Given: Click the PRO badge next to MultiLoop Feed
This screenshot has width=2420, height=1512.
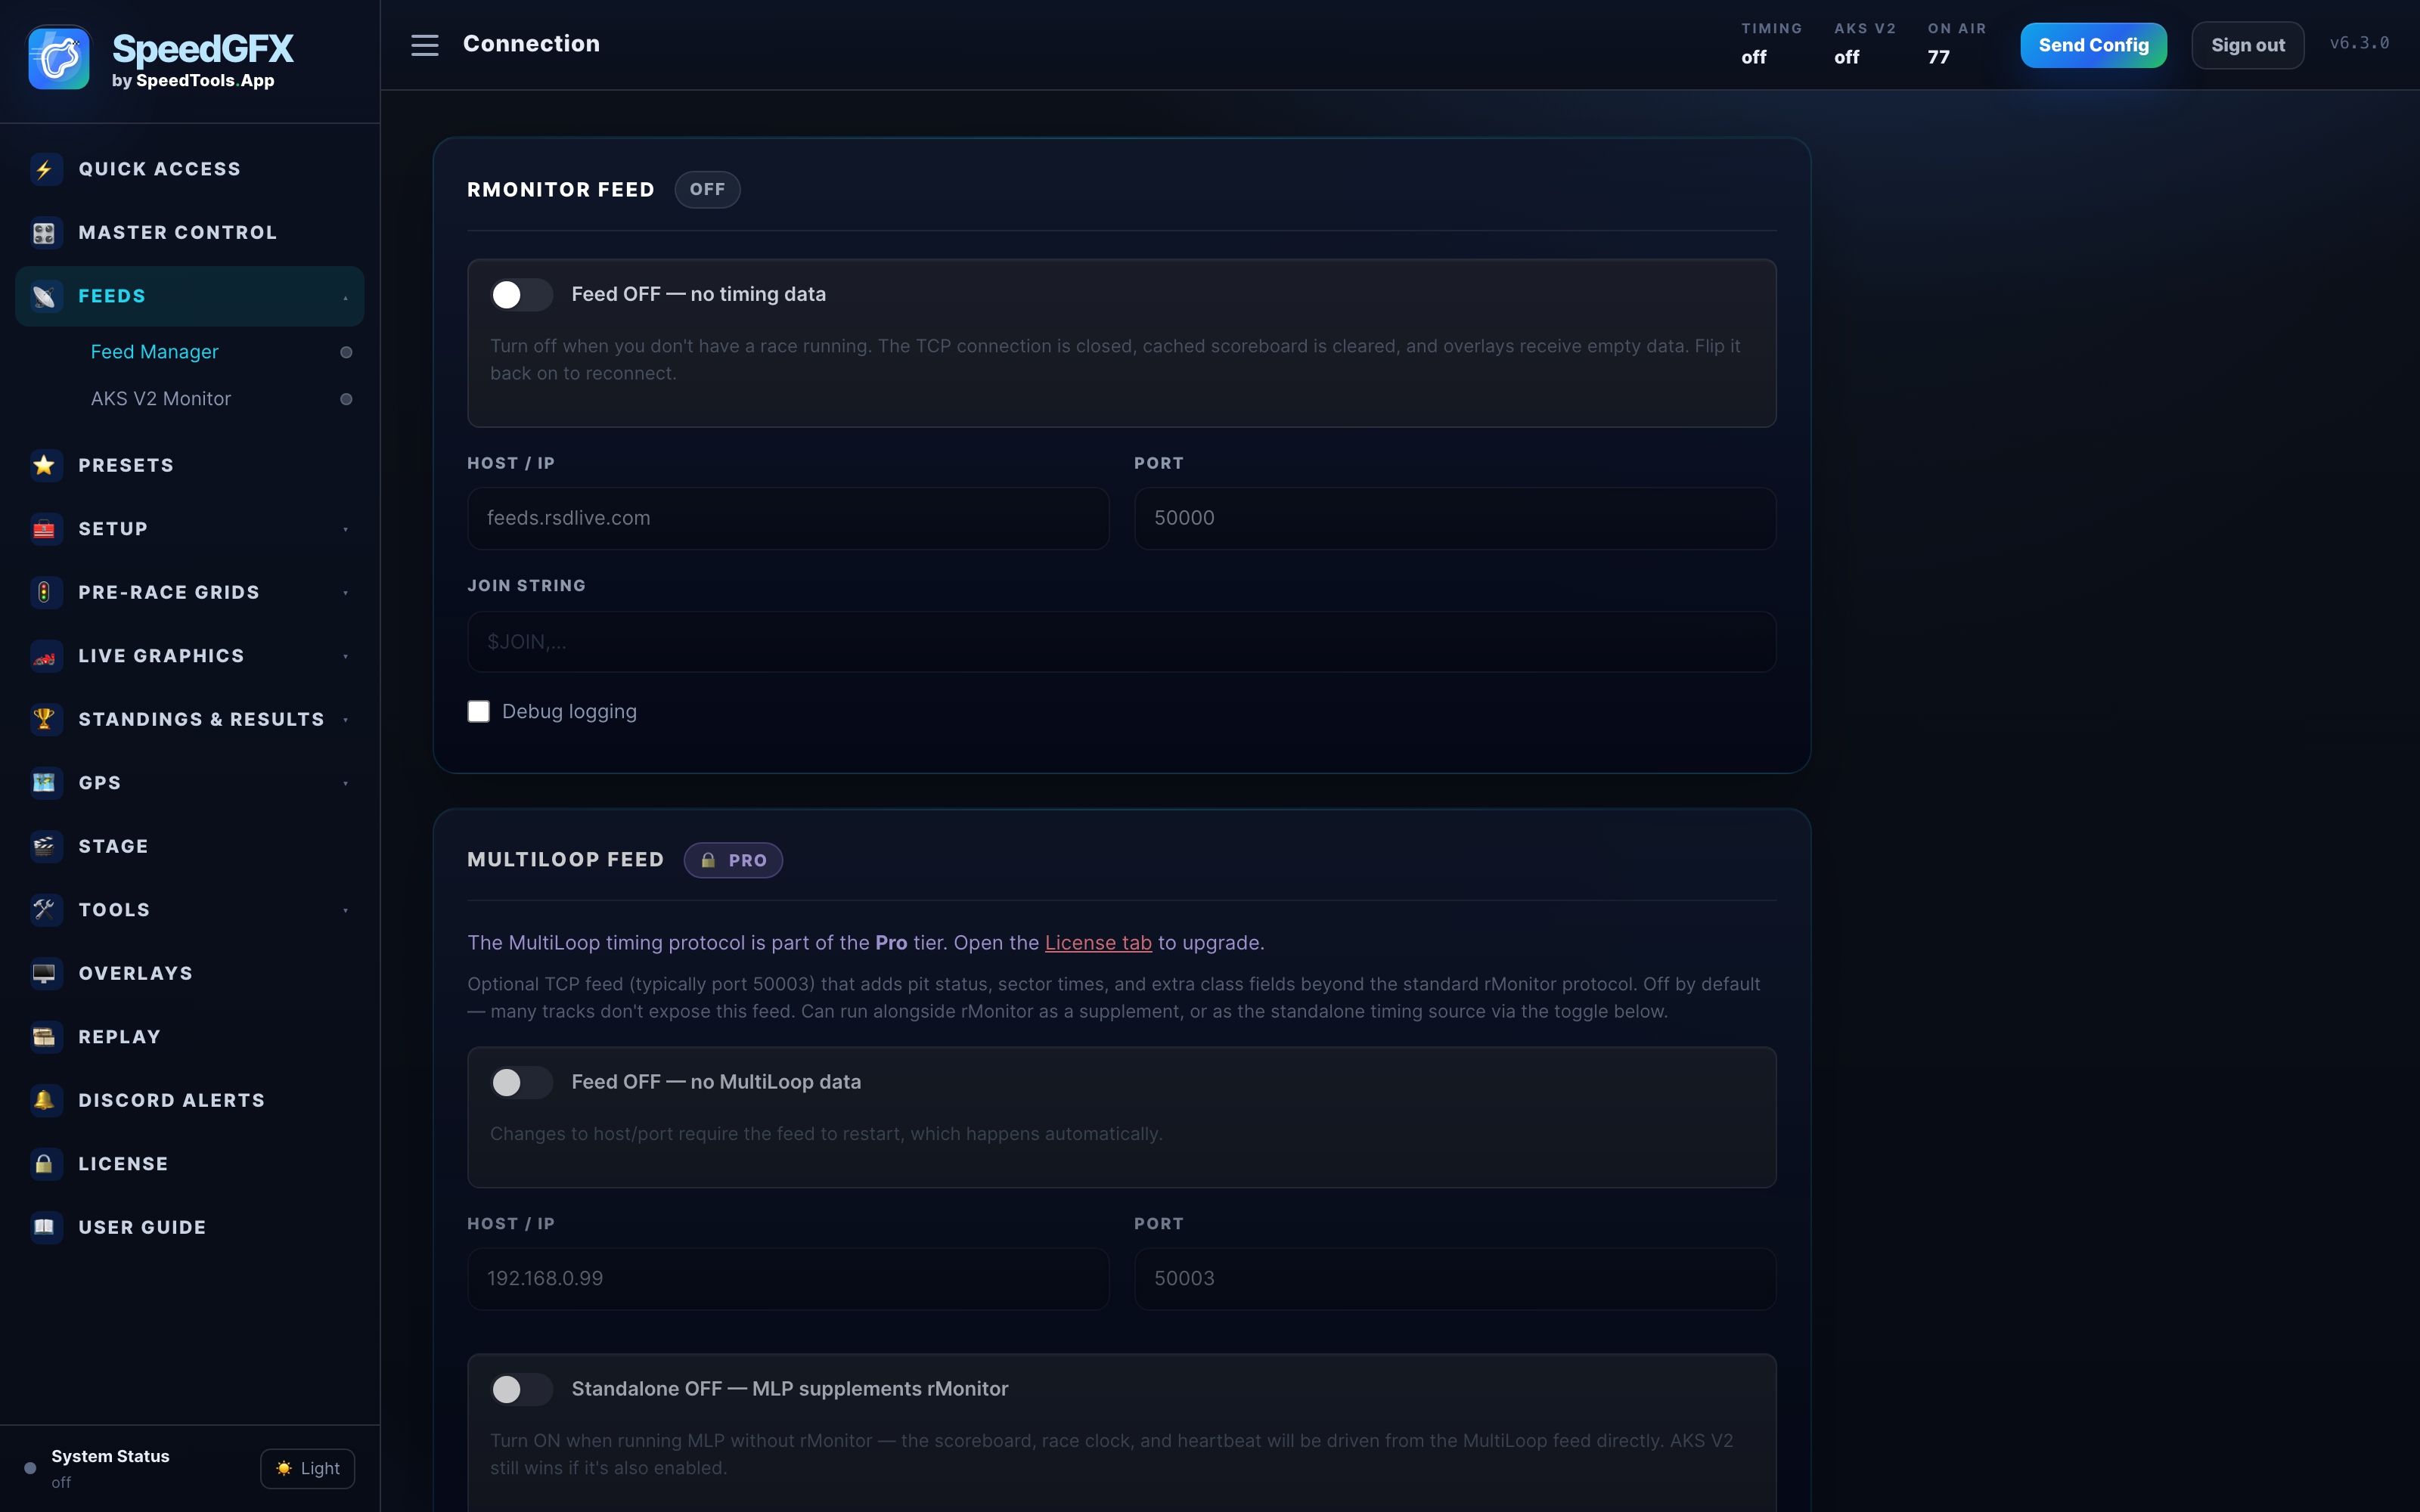Looking at the screenshot, I should [x=733, y=860].
